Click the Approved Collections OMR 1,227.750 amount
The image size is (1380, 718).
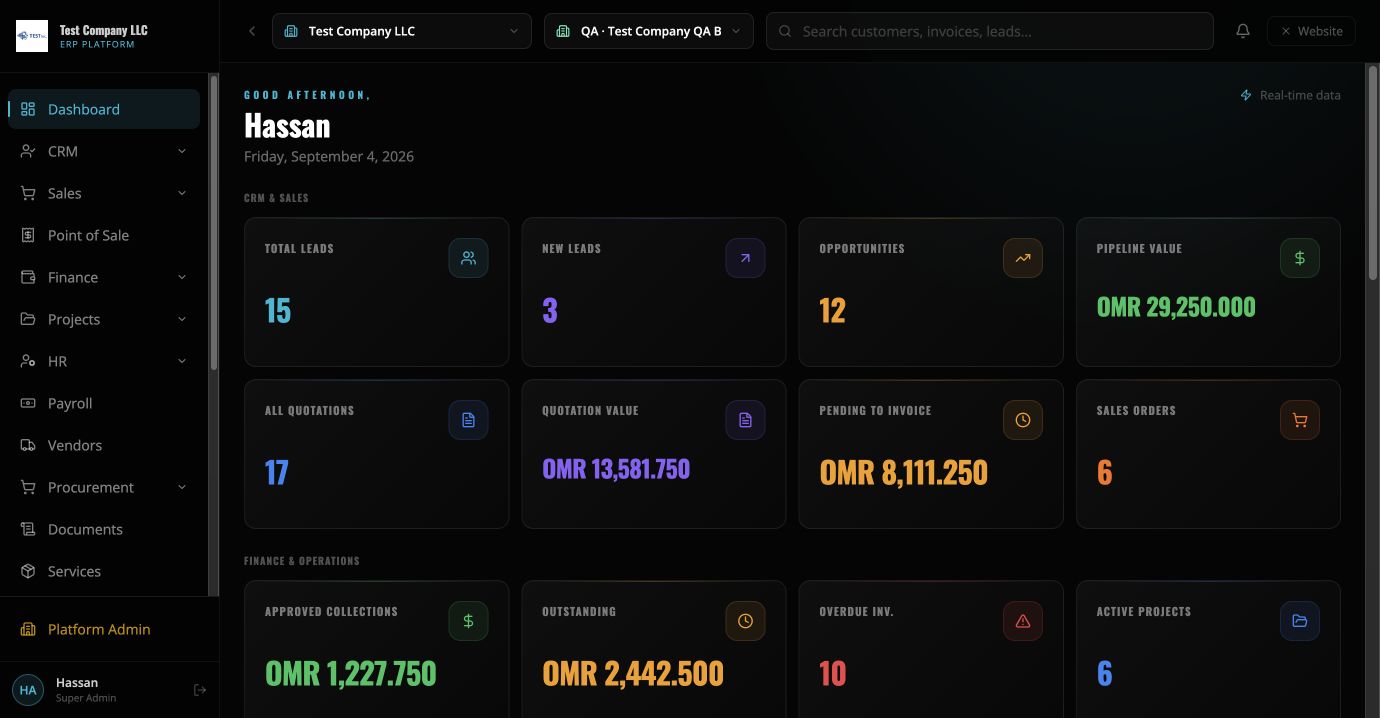[351, 673]
